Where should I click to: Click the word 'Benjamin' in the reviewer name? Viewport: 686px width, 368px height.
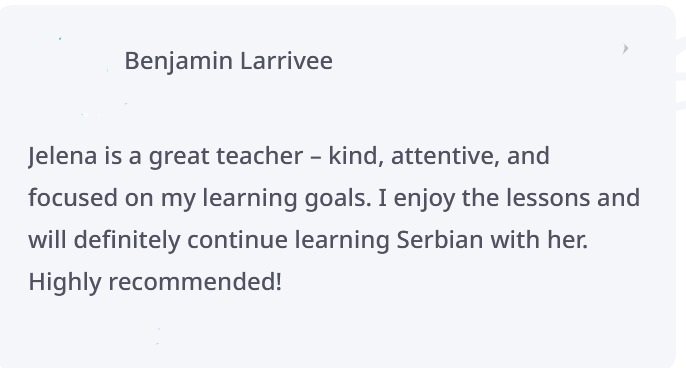(178, 61)
